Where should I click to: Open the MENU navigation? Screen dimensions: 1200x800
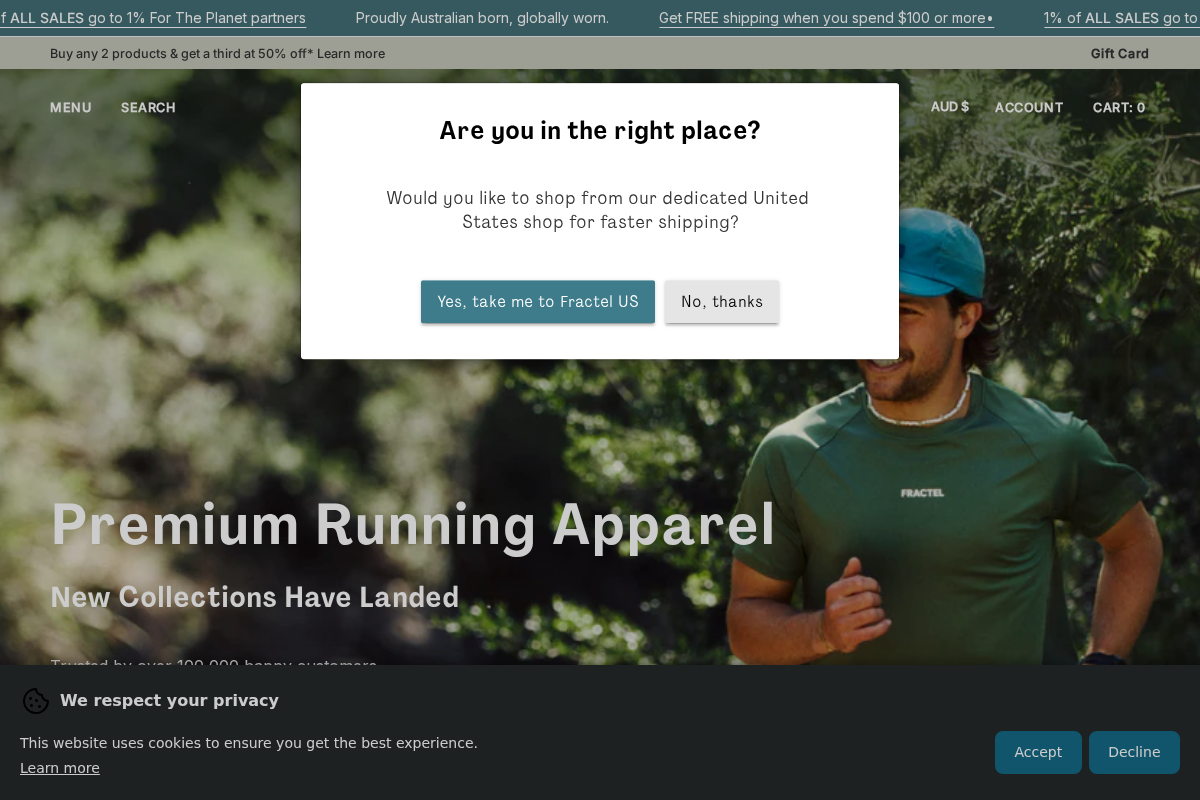coord(71,107)
